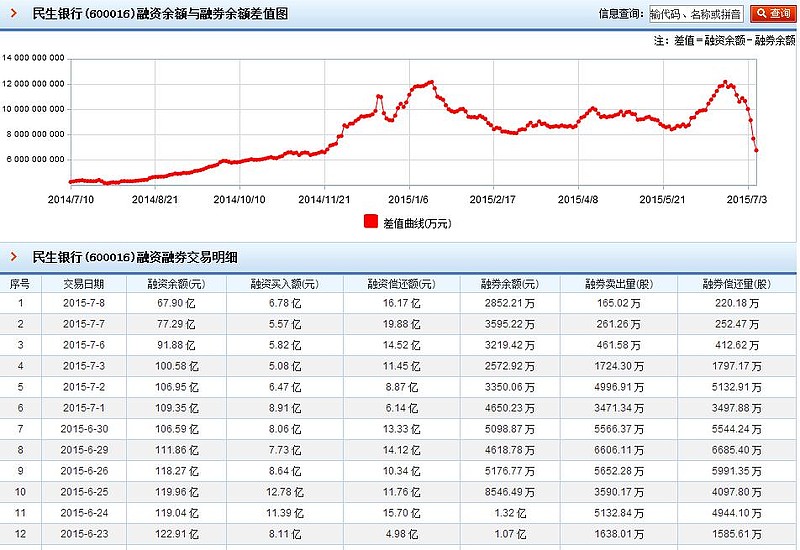The width and height of the screenshot is (800, 550).
Task: Click the 12.78 亿 financing purchase value
Action: pos(285,492)
